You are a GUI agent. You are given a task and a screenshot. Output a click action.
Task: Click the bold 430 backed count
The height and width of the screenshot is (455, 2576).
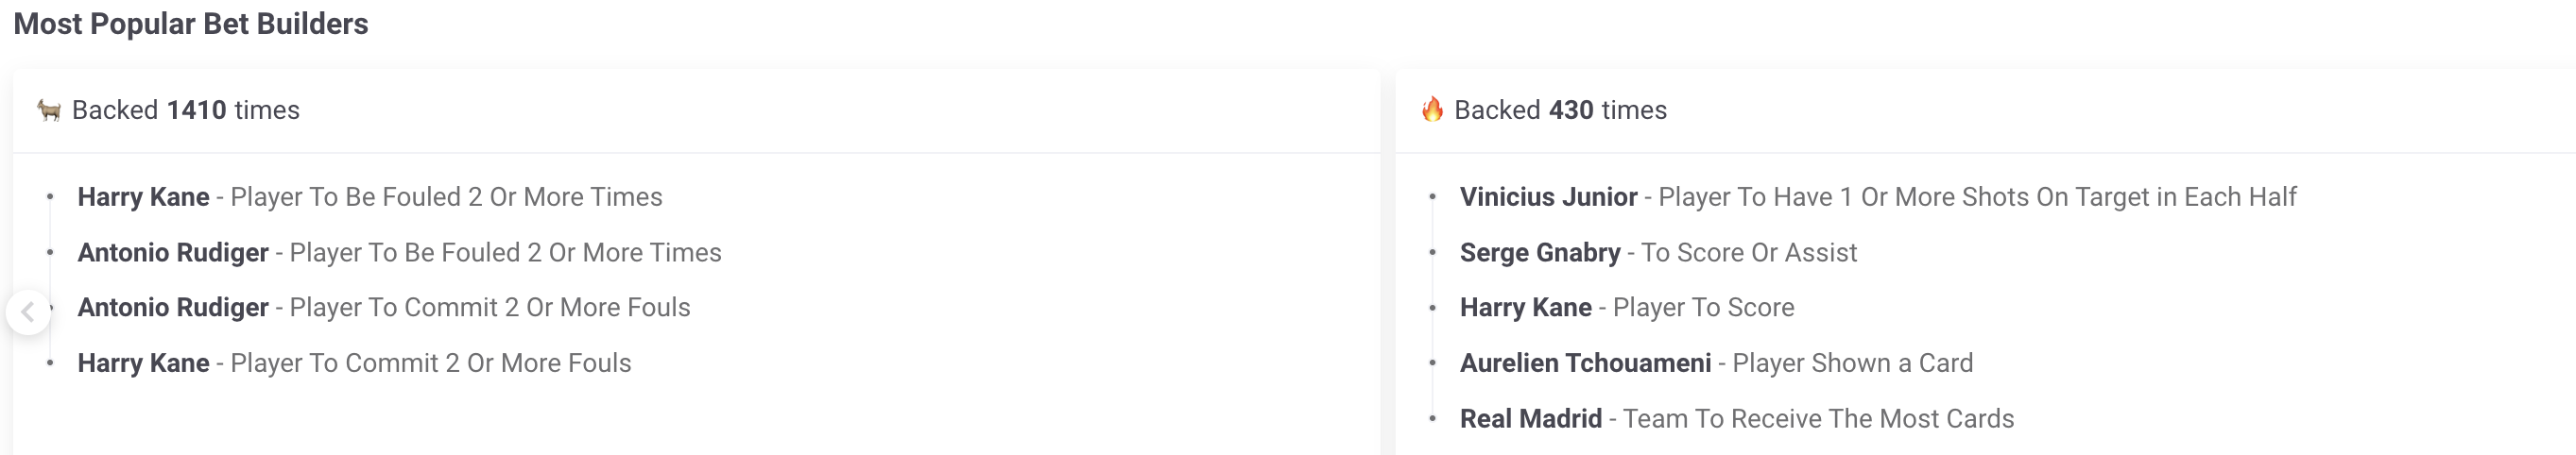[1570, 110]
